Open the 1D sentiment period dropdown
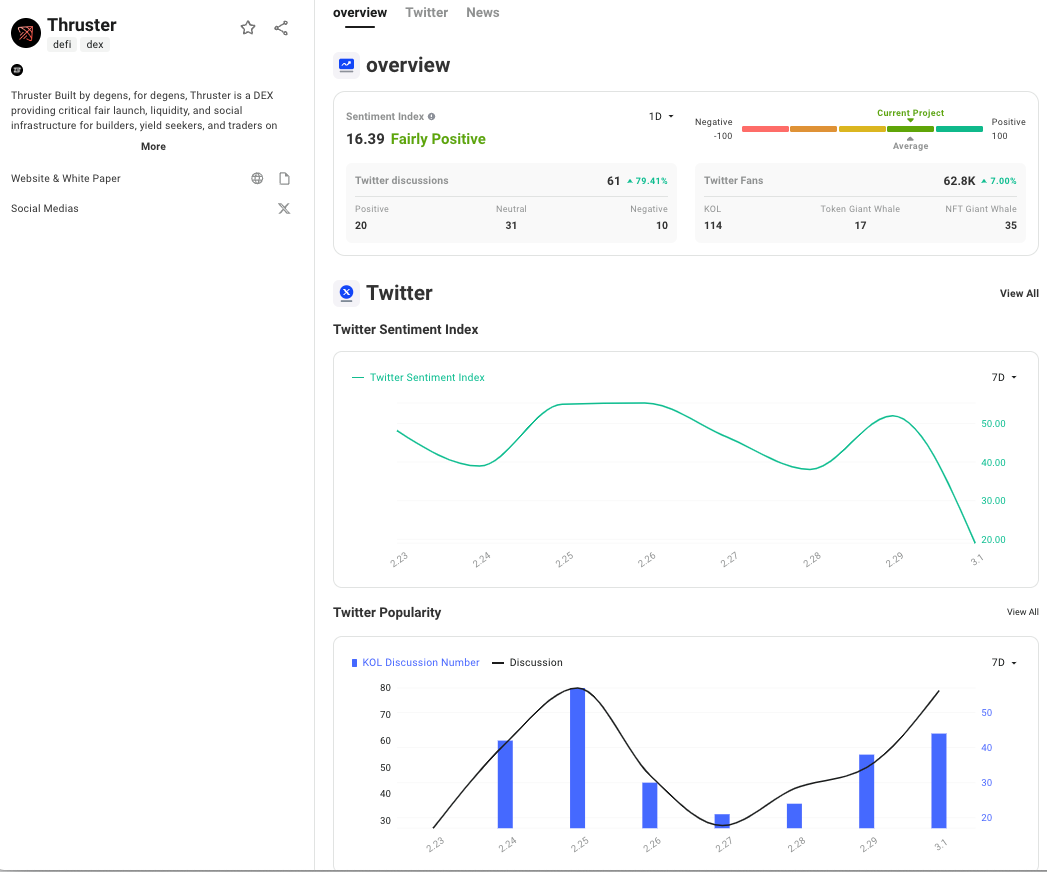1047x872 pixels. (661, 117)
